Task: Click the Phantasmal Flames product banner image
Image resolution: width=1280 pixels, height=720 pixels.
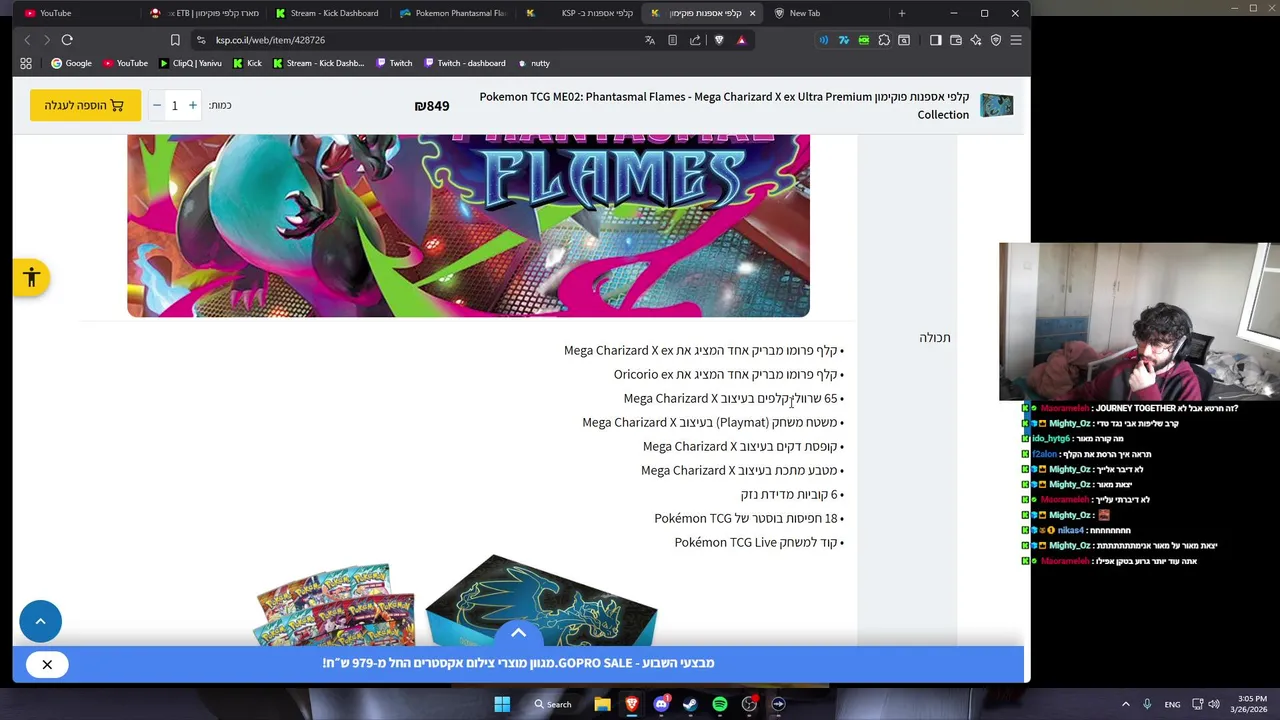Action: click(x=468, y=226)
